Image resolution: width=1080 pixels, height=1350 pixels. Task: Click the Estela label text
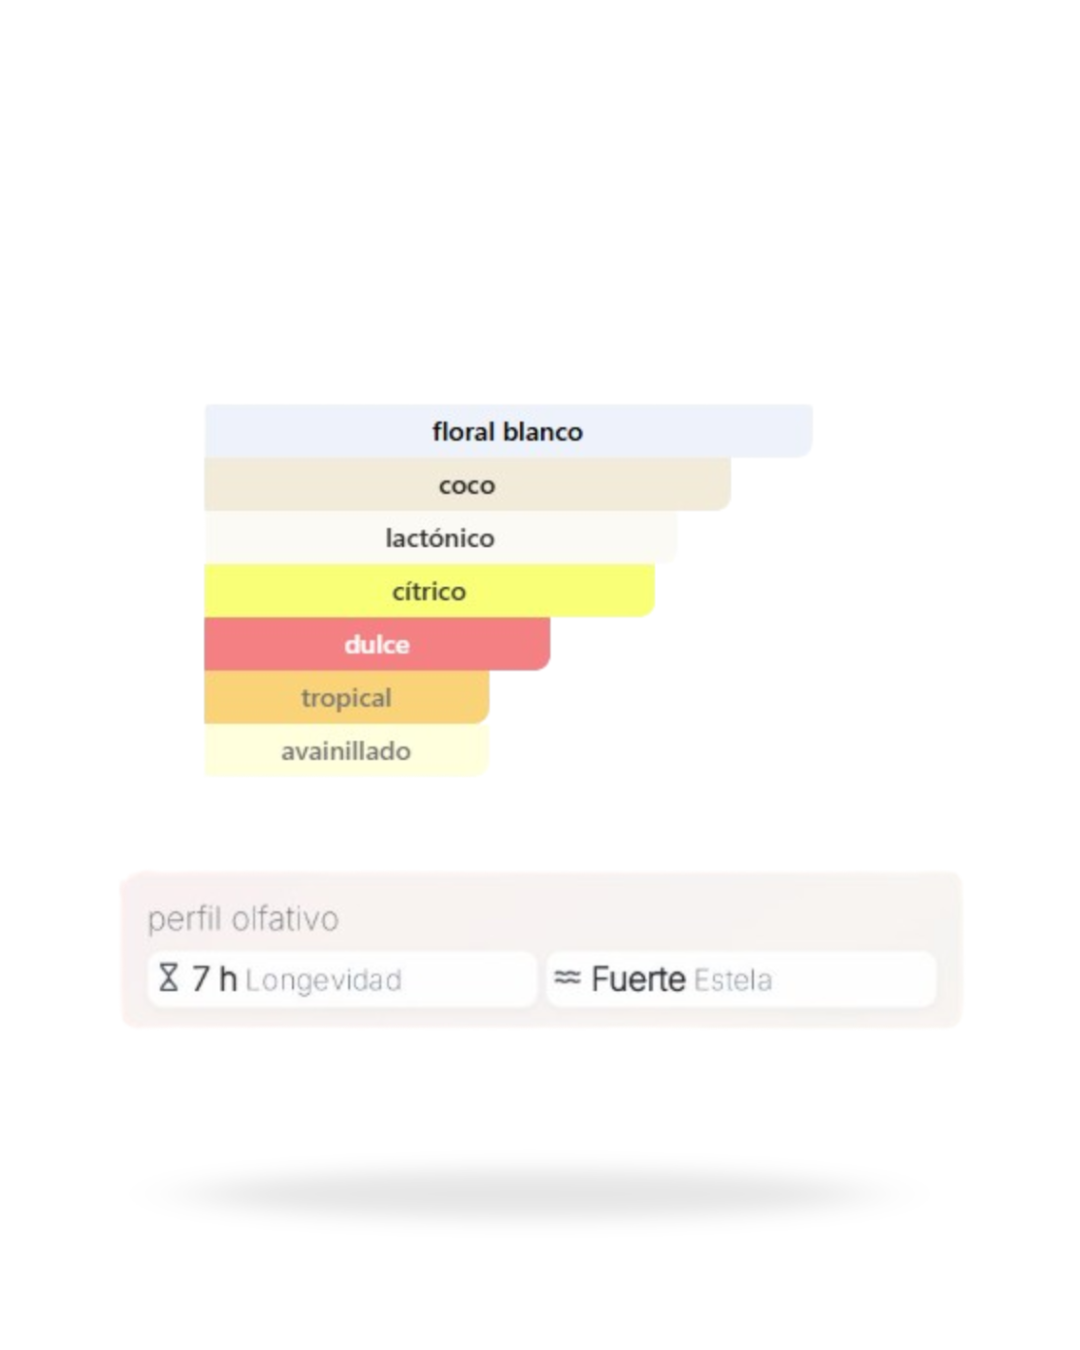pos(733,980)
